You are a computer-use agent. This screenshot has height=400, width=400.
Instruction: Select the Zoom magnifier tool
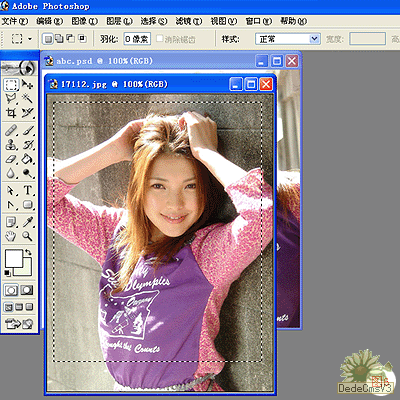(x=27, y=236)
